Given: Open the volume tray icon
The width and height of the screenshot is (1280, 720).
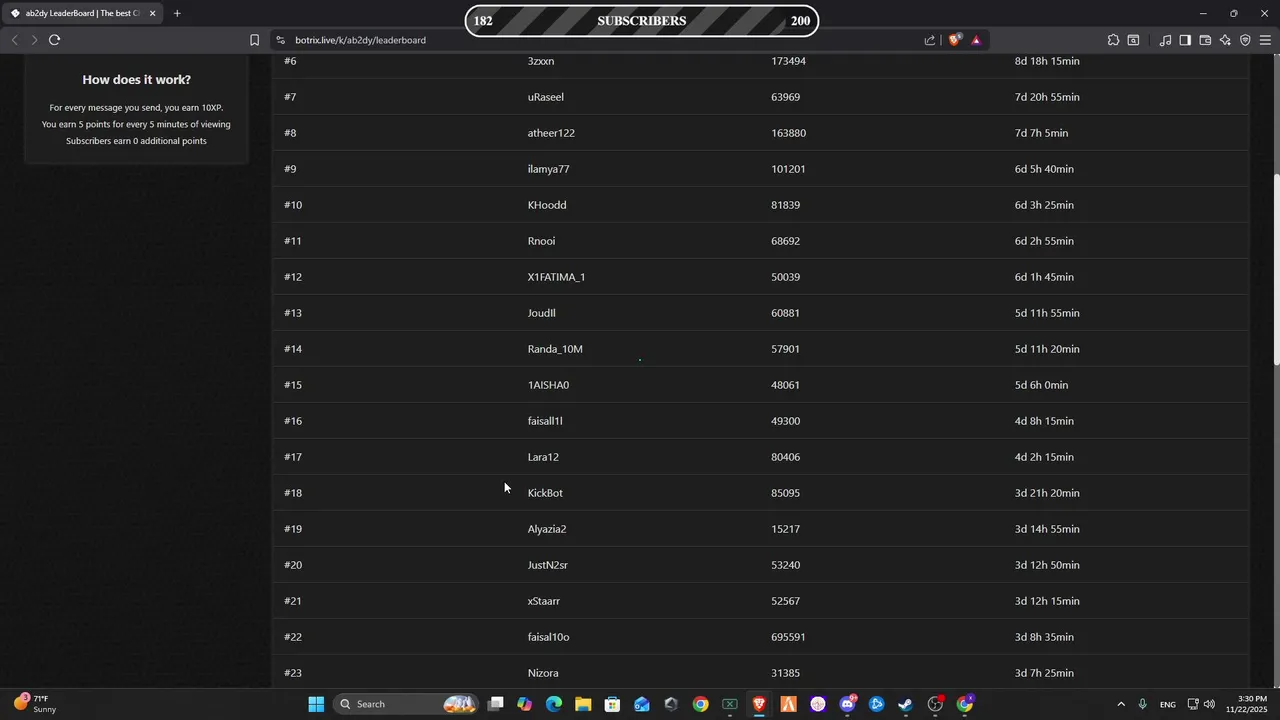Looking at the screenshot, I should tap(1209, 704).
